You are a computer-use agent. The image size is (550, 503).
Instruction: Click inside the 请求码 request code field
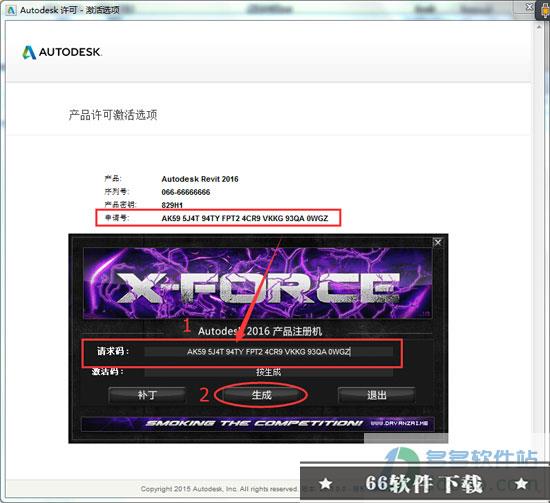268,351
